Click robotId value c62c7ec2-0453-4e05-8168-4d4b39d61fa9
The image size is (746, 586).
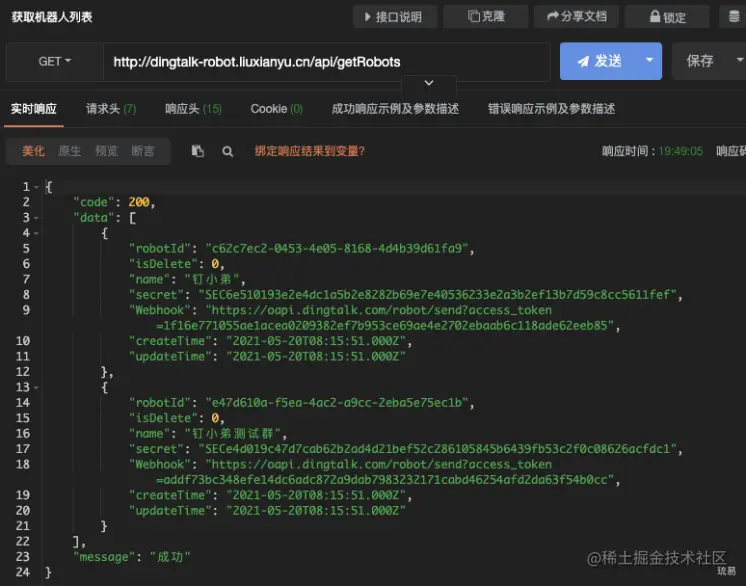tap(337, 248)
